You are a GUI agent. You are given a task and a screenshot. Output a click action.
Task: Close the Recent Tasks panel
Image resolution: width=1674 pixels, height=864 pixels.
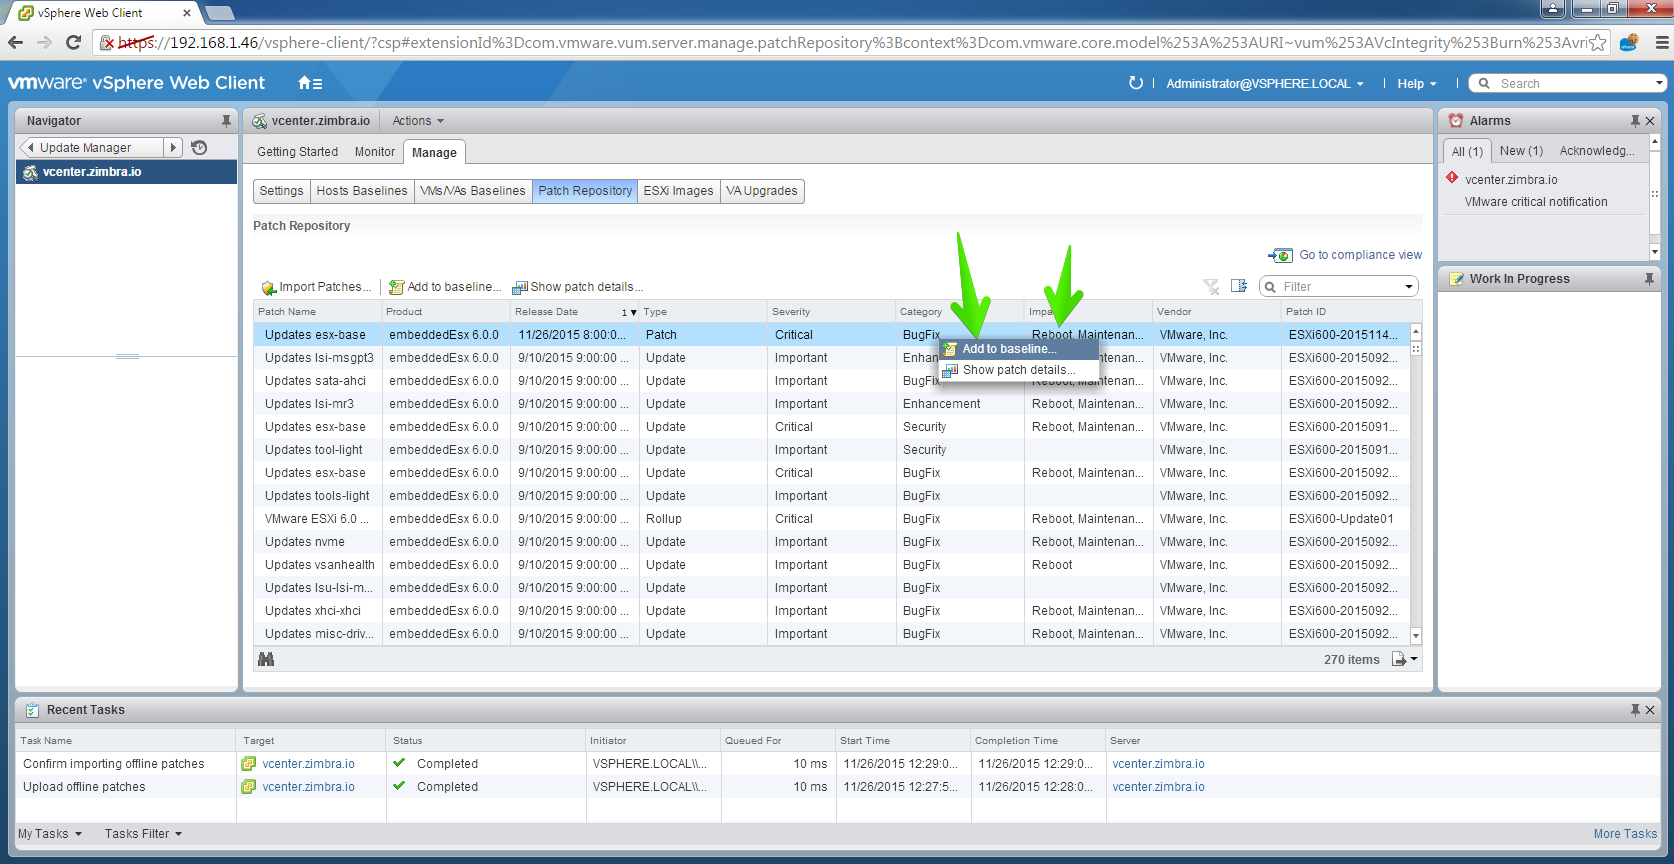1650,710
